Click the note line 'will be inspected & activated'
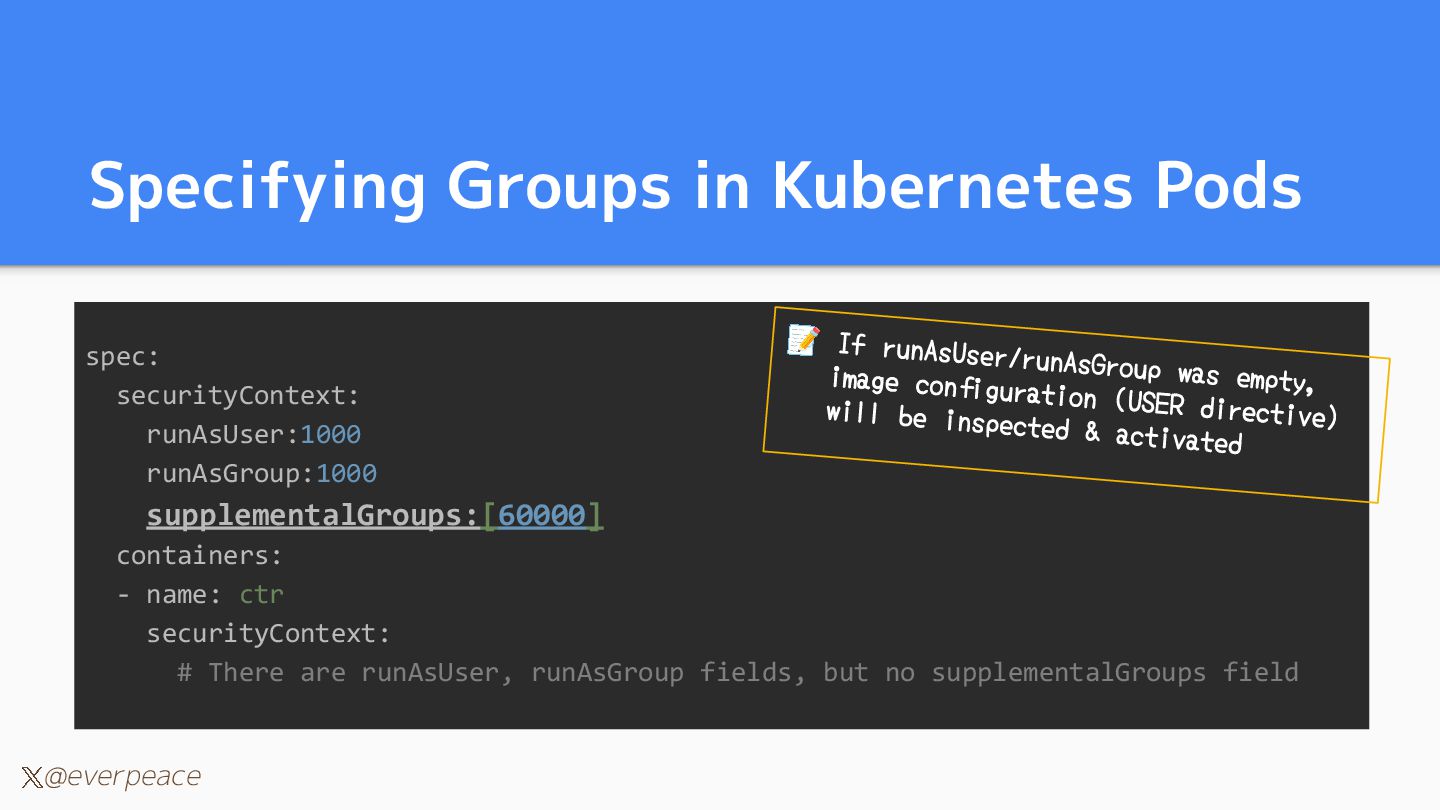This screenshot has width=1440, height=810. coord(1034,428)
